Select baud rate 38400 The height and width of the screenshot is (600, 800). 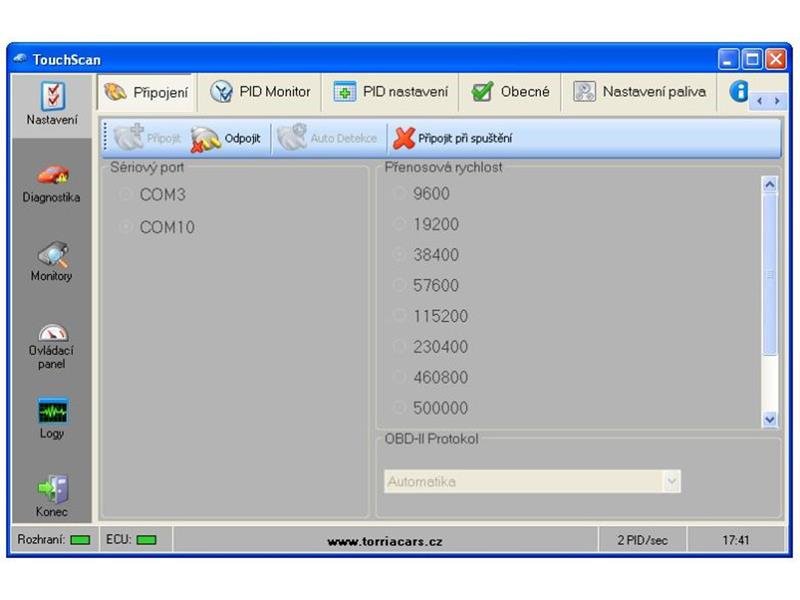pyautogui.click(x=426, y=255)
